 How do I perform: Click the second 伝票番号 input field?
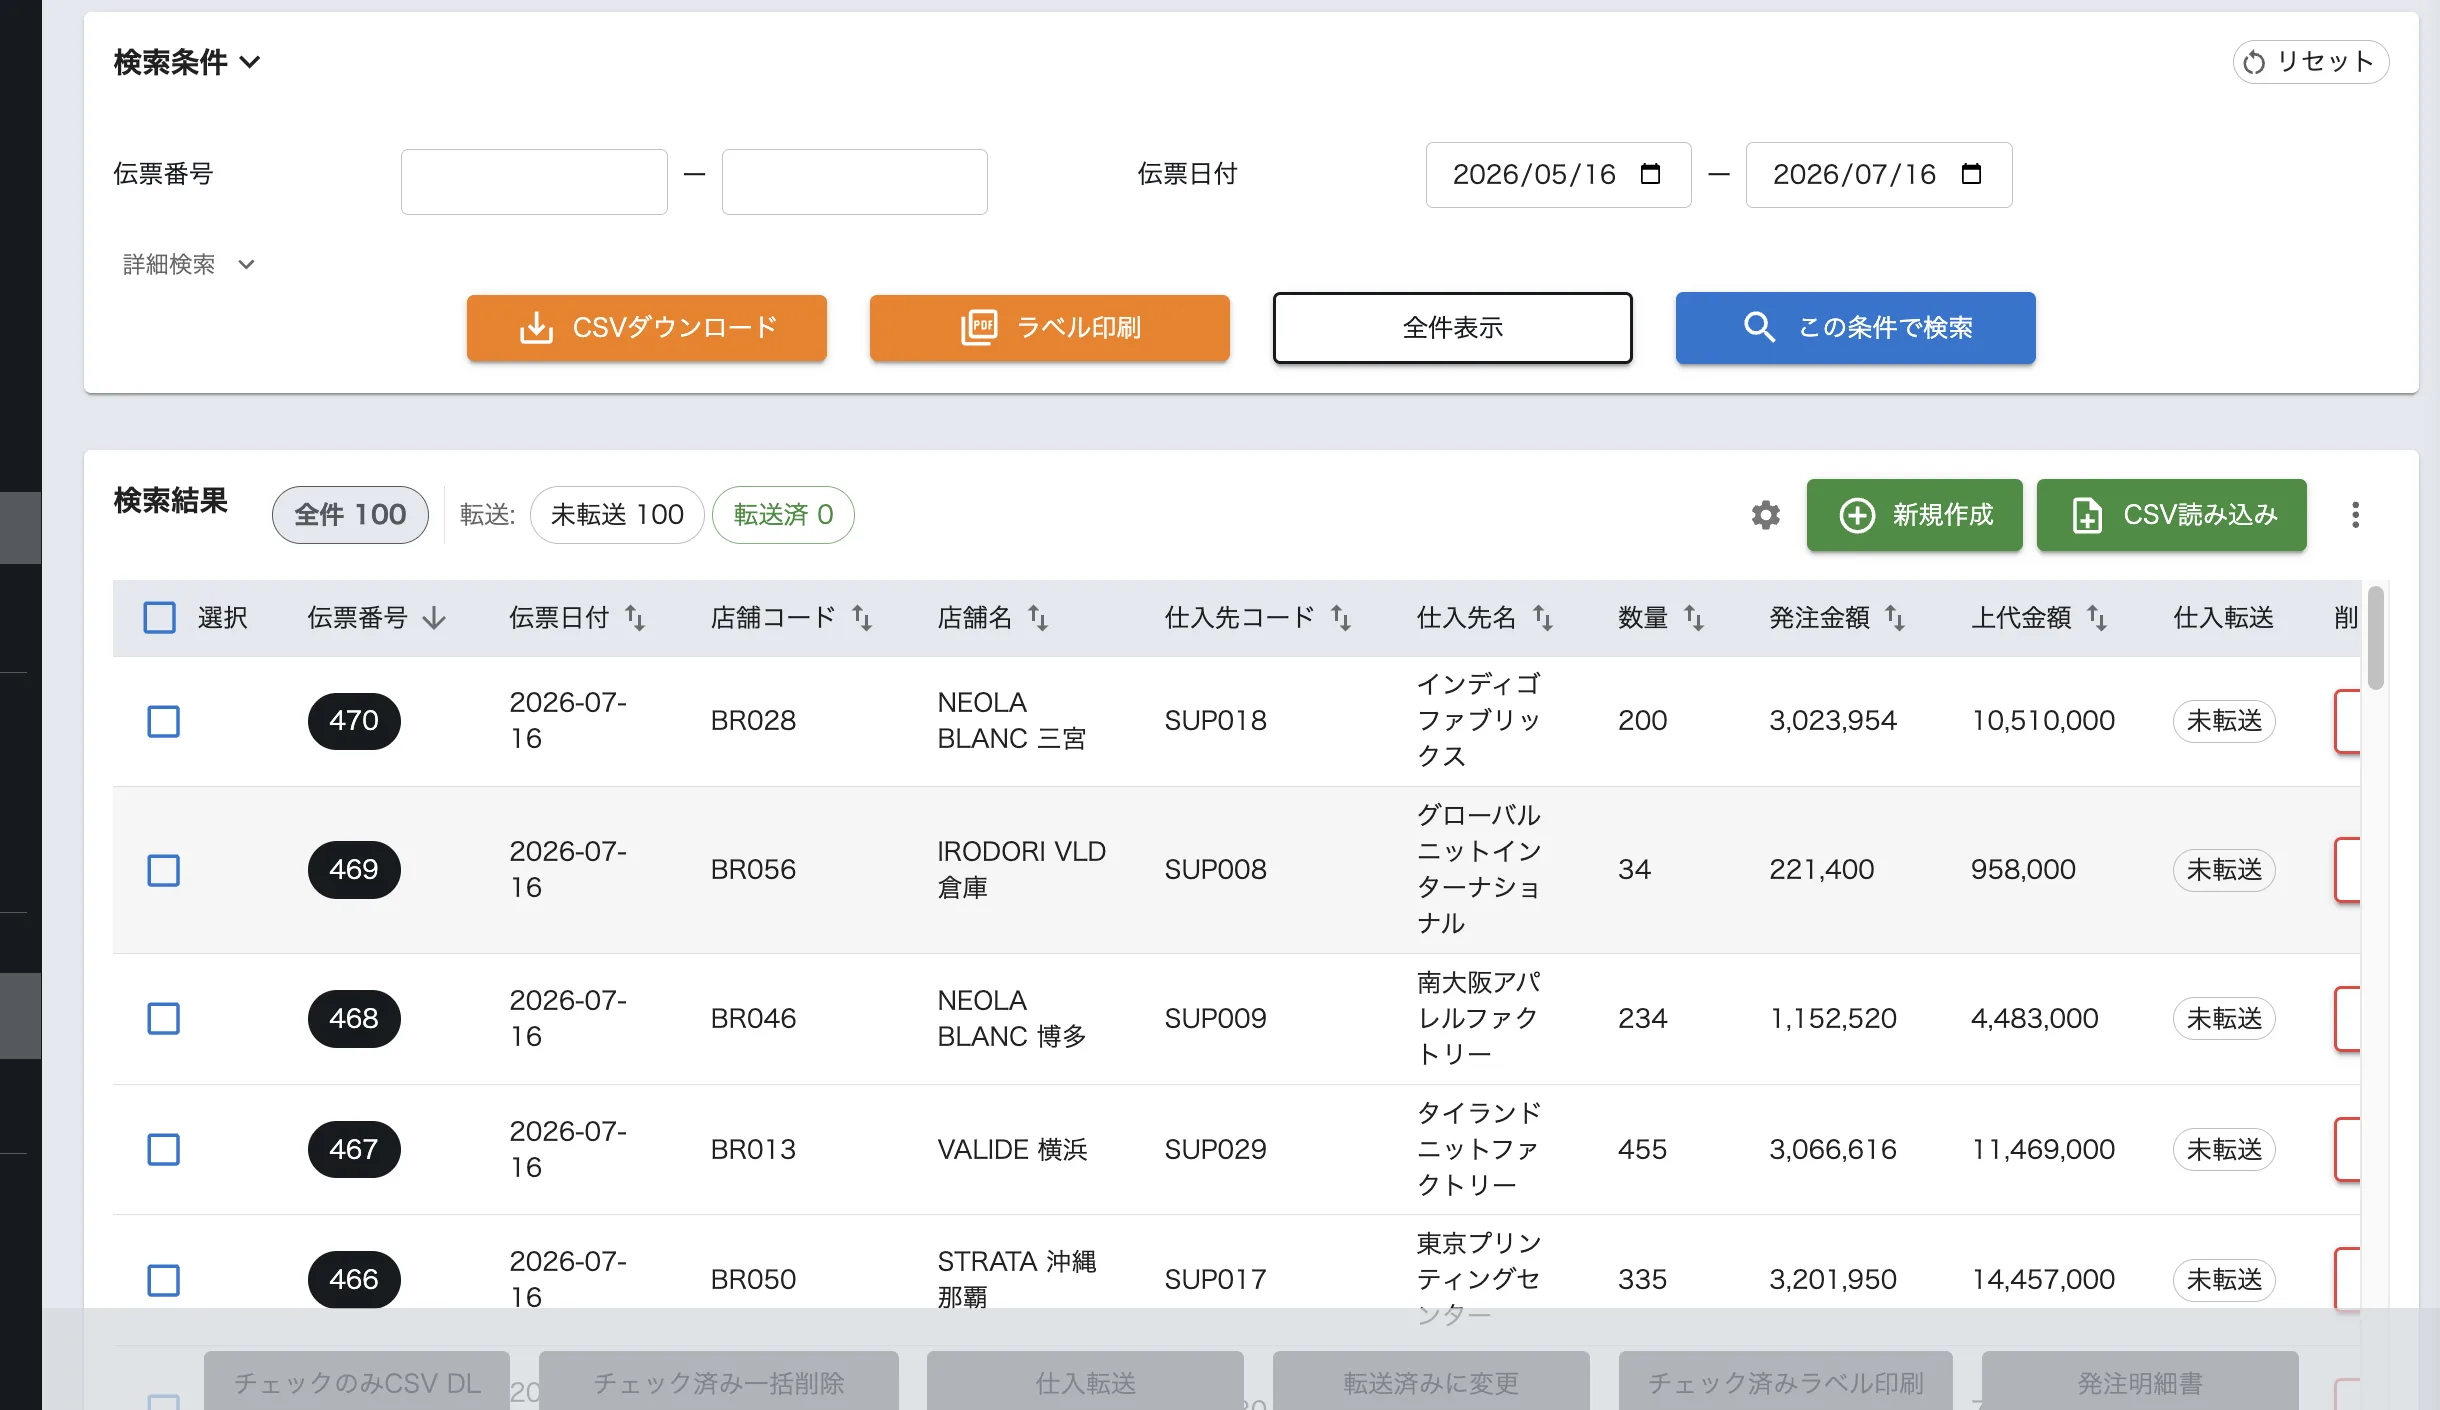point(855,182)
